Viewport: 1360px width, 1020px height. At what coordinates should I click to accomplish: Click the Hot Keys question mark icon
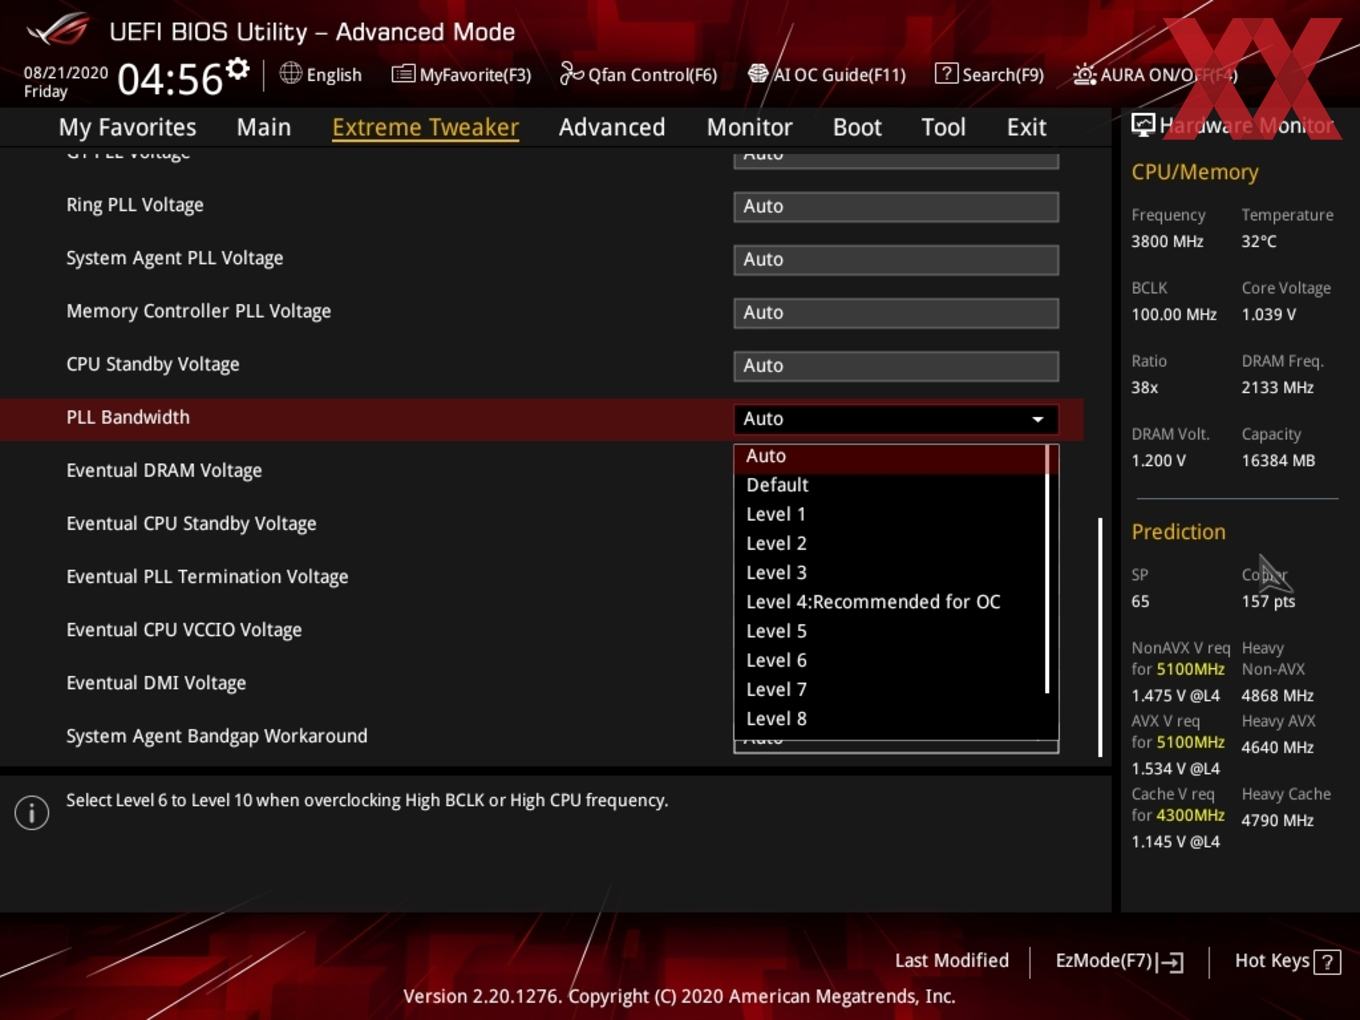click(x=1327, y=962)
